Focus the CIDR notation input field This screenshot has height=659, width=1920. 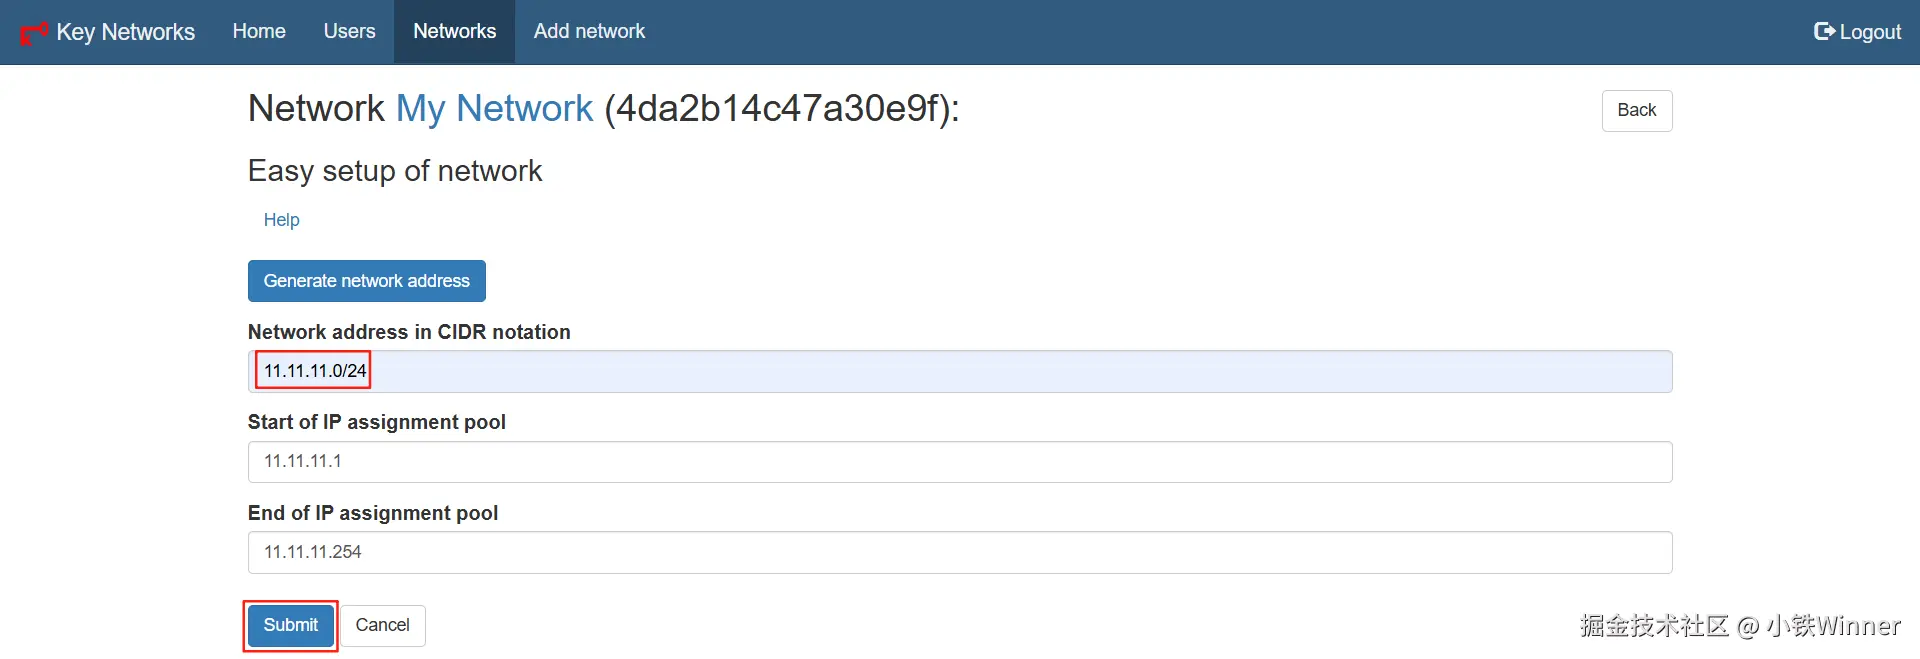(x=960, y=371)
